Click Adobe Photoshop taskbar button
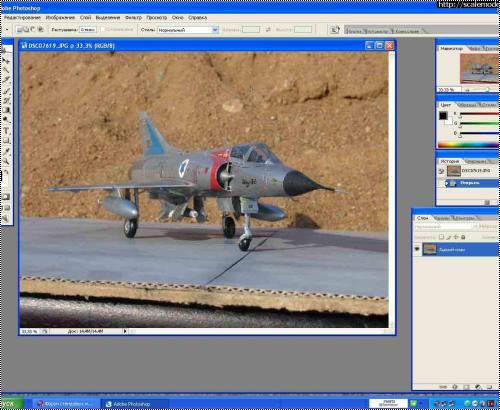Screen dimensions: 500x410 [134, 404]
